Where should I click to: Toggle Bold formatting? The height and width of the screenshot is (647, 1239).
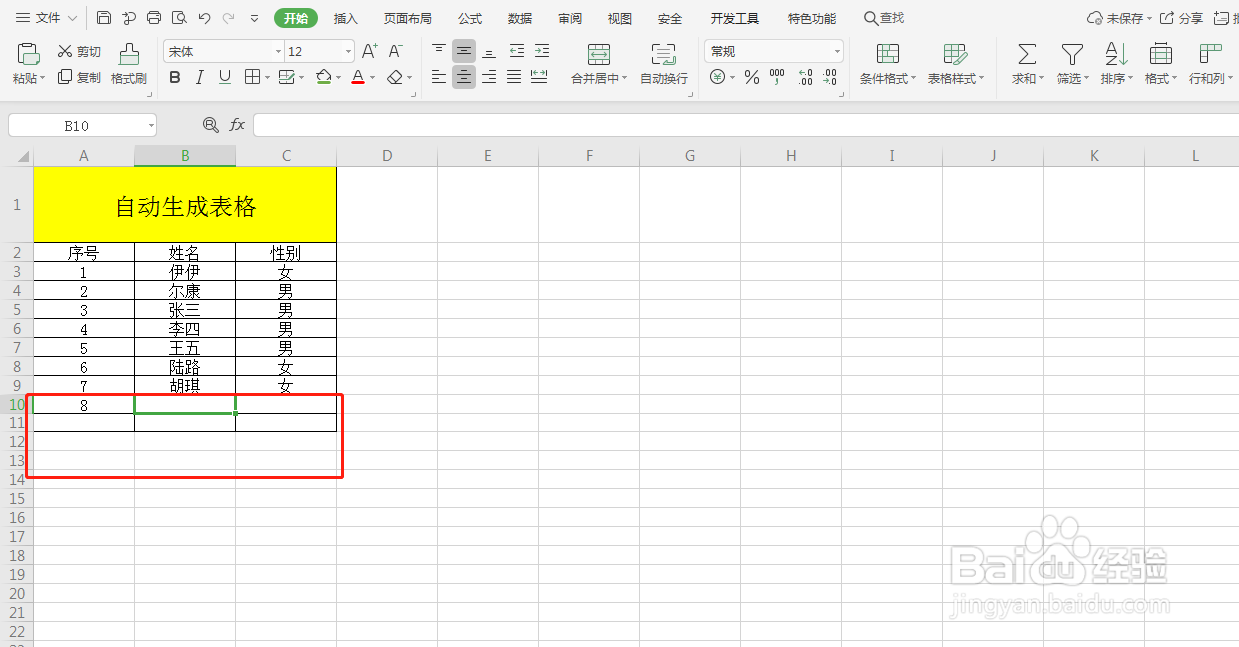tap(175, 77)
